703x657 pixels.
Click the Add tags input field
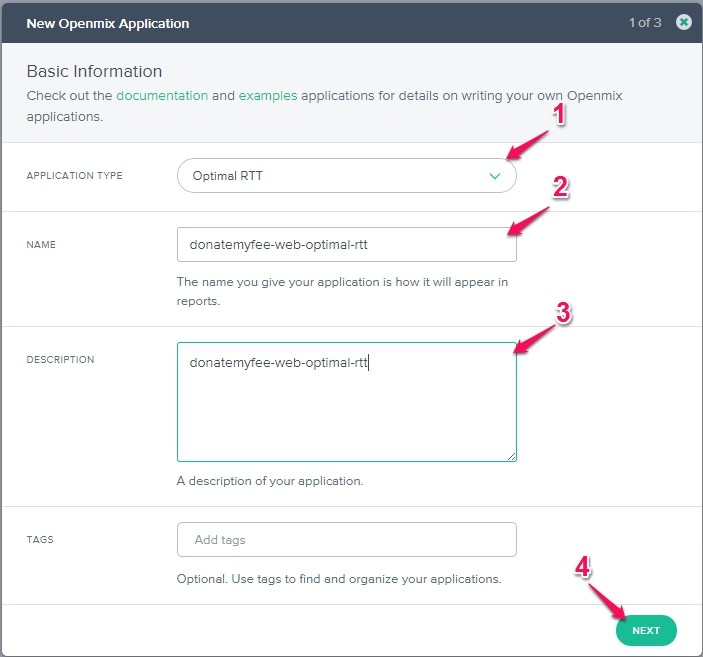[346, 539]
